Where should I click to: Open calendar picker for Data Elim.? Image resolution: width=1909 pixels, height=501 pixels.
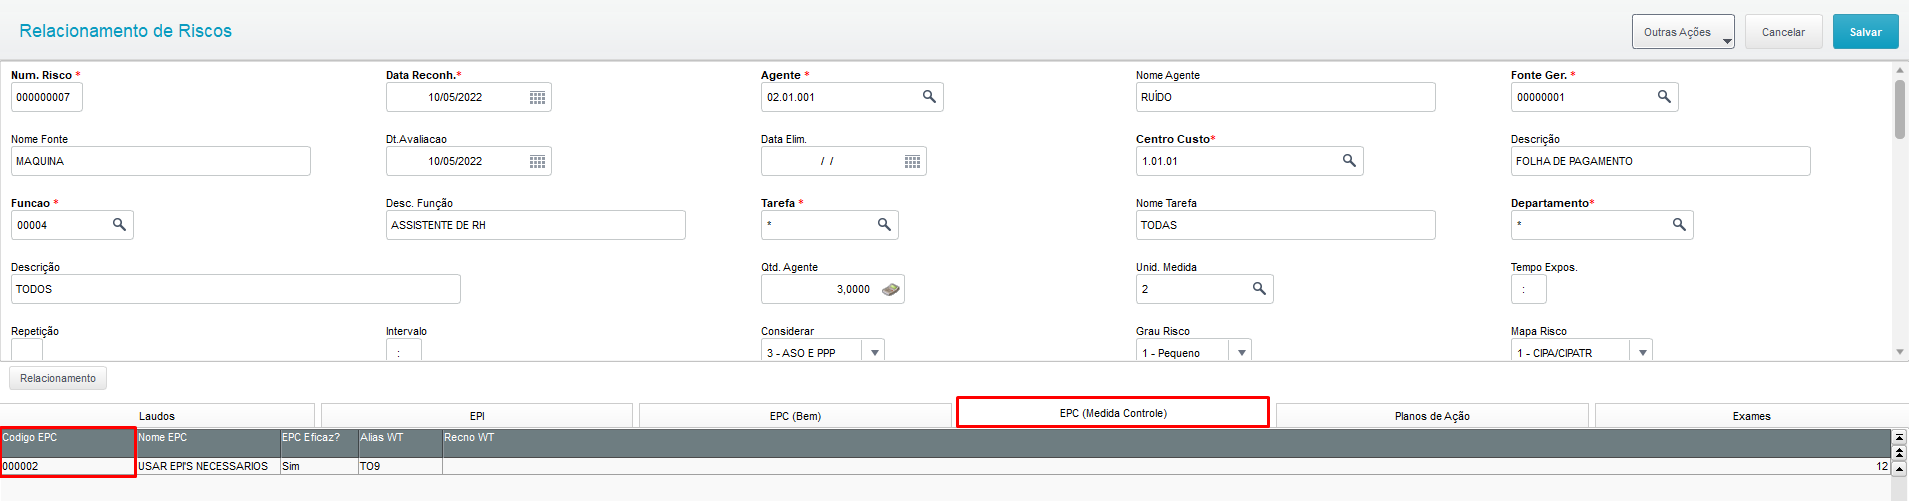tap(912, 161)
